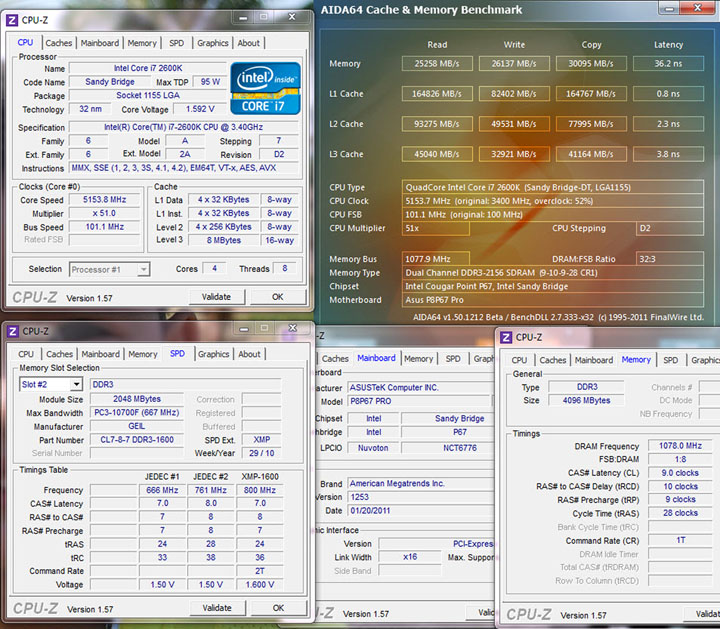Open the Mainboard tab in the SPD window

[x=101, y=354]
